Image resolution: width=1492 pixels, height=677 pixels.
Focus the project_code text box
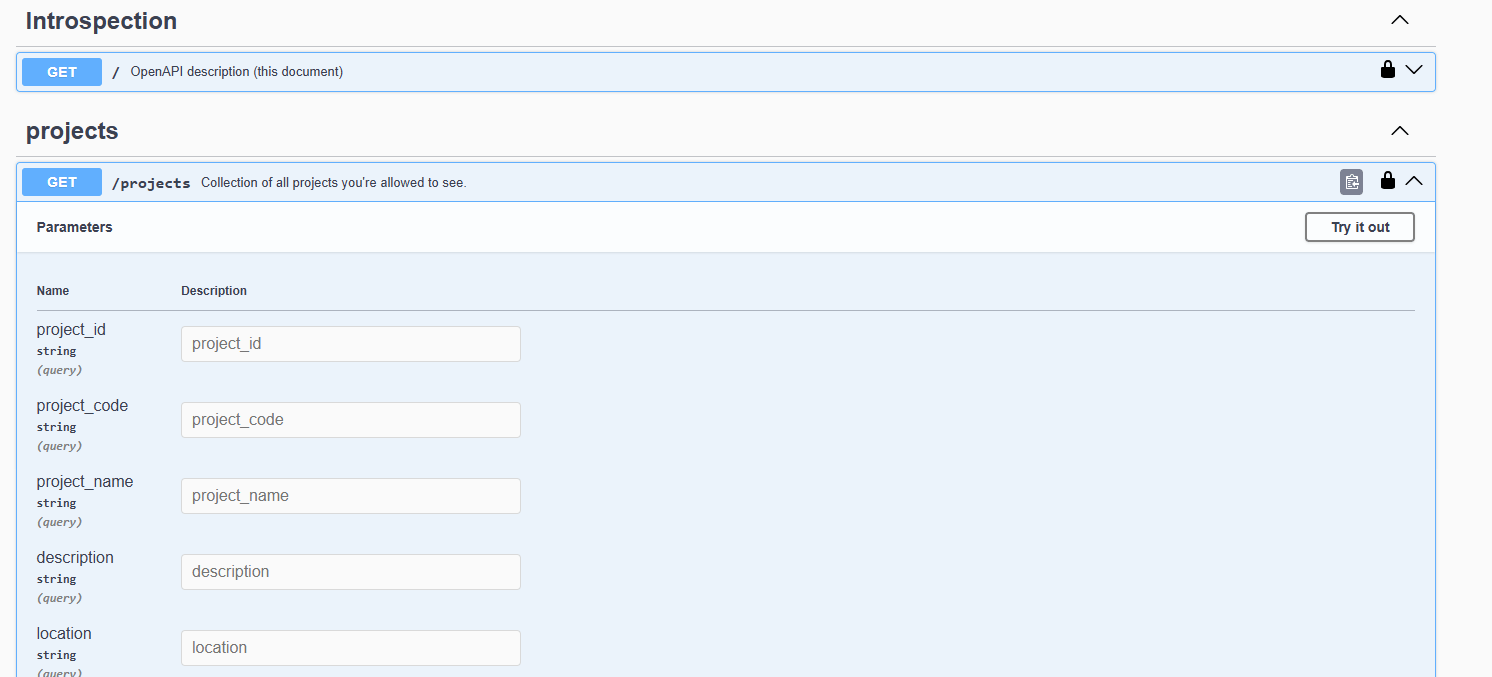coord(350,420)
